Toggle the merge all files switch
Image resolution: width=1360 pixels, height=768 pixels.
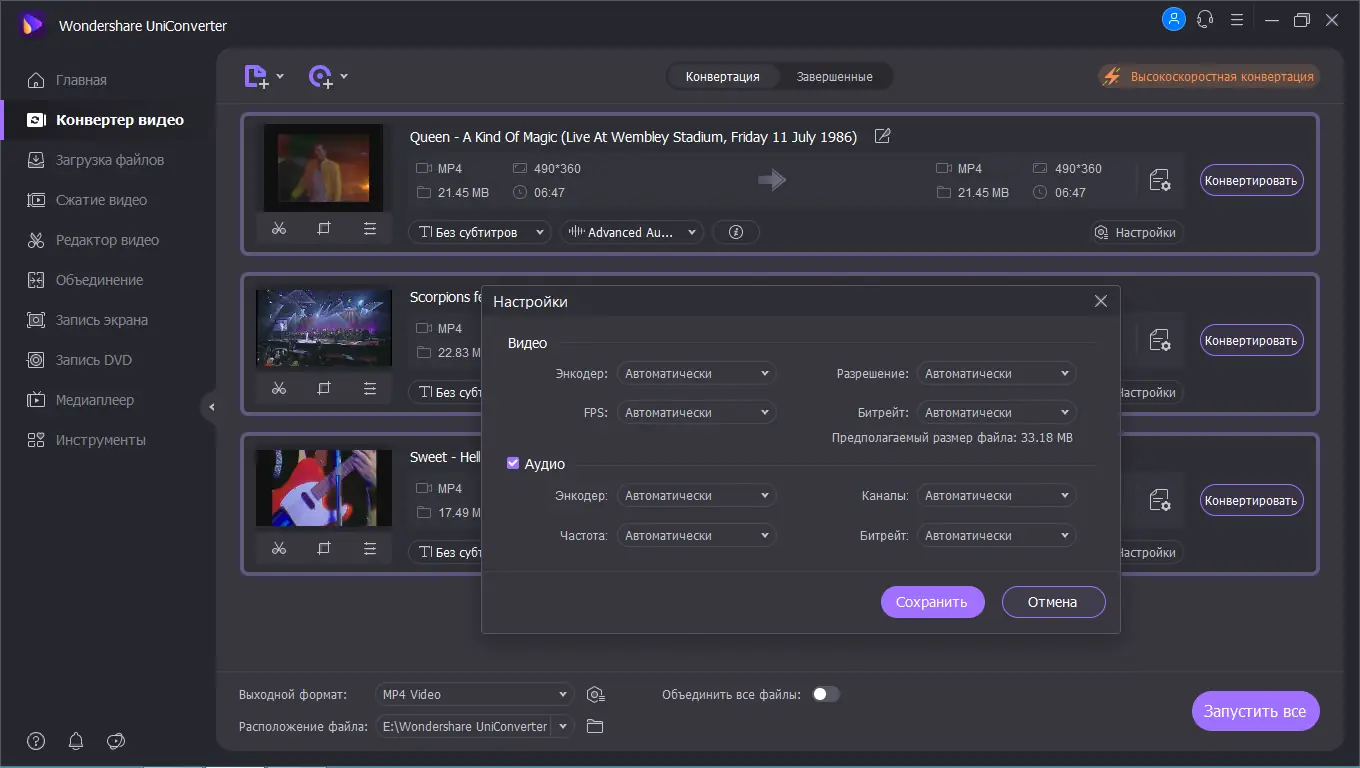[825, 694]
